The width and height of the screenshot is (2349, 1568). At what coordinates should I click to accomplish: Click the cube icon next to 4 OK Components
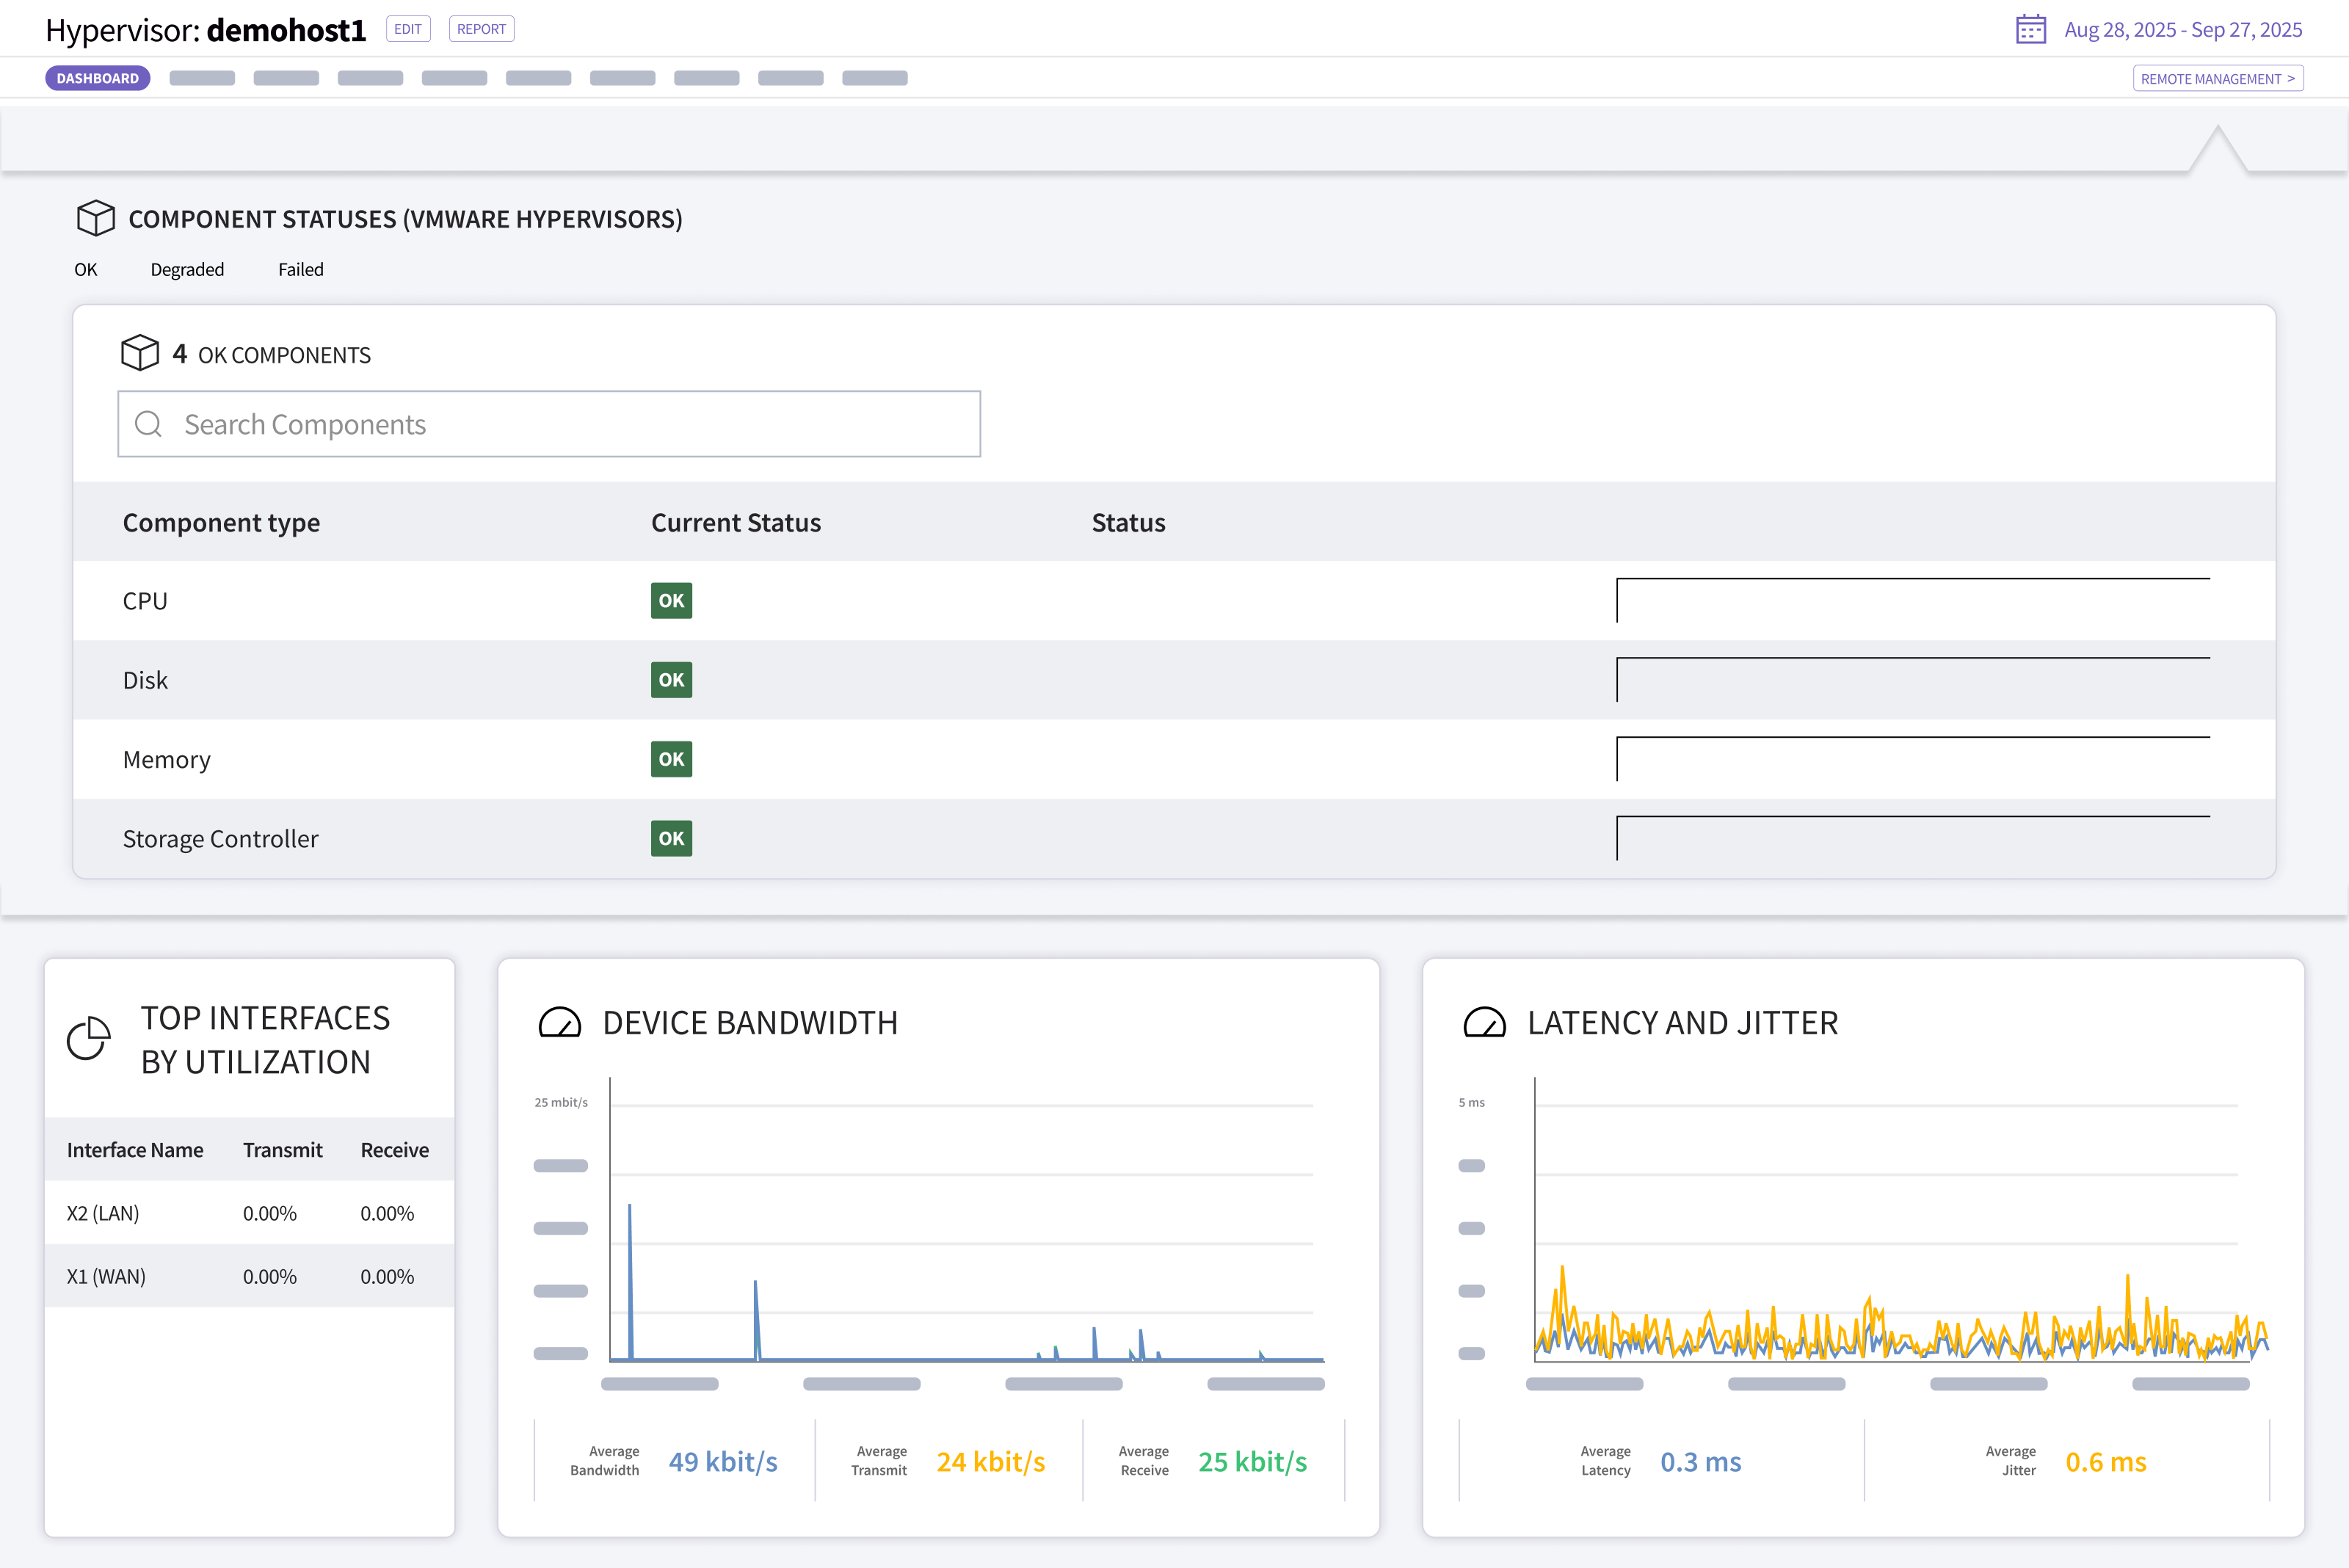click(141, 353)
